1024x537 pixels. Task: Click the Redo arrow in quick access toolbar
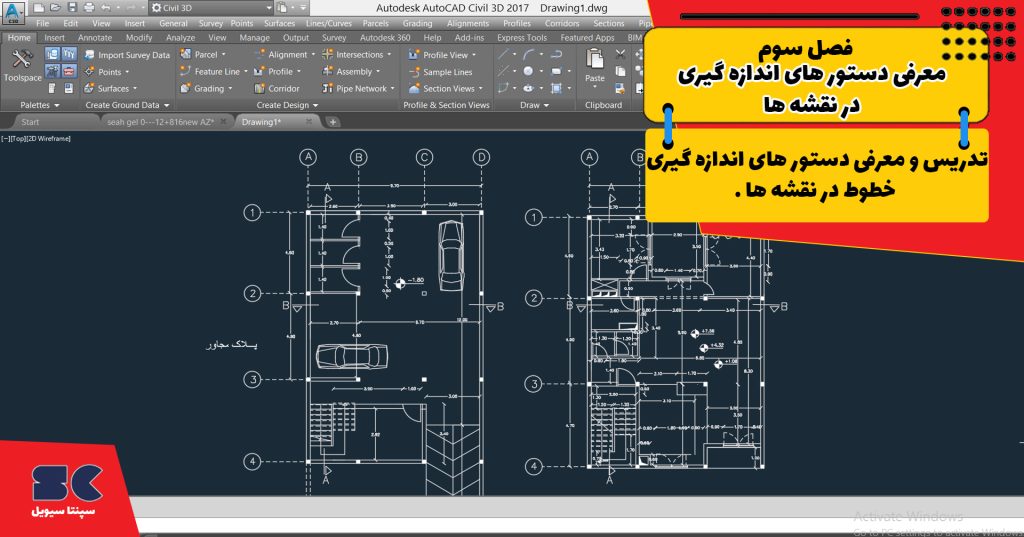click(x=130, y=8)
